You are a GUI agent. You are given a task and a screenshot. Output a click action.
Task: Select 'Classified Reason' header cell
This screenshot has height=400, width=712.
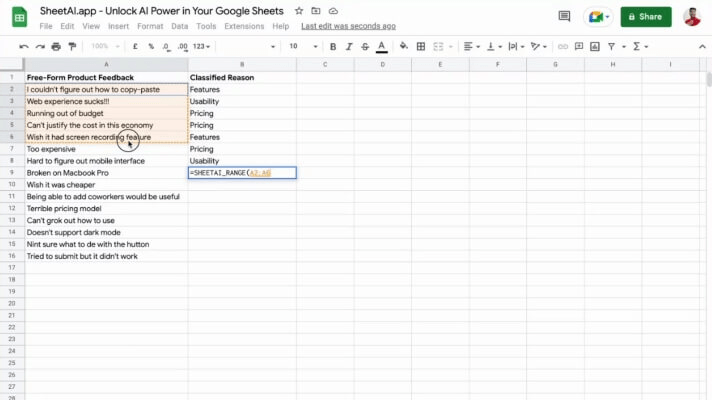(x=242, y=78)
